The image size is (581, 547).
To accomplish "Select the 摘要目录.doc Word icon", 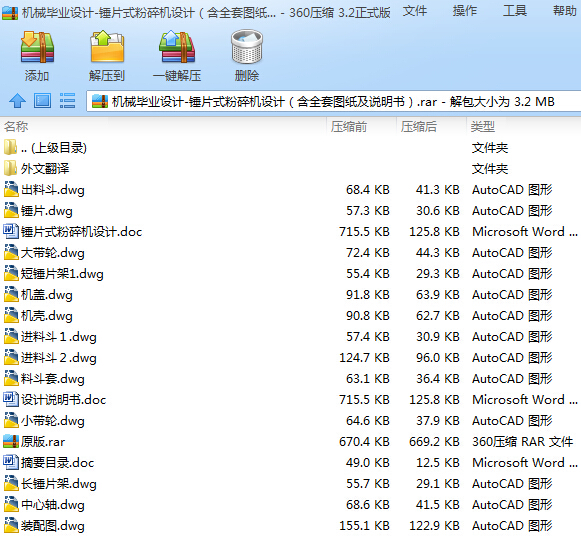I will pyautogui.click(x=11, y=463).
